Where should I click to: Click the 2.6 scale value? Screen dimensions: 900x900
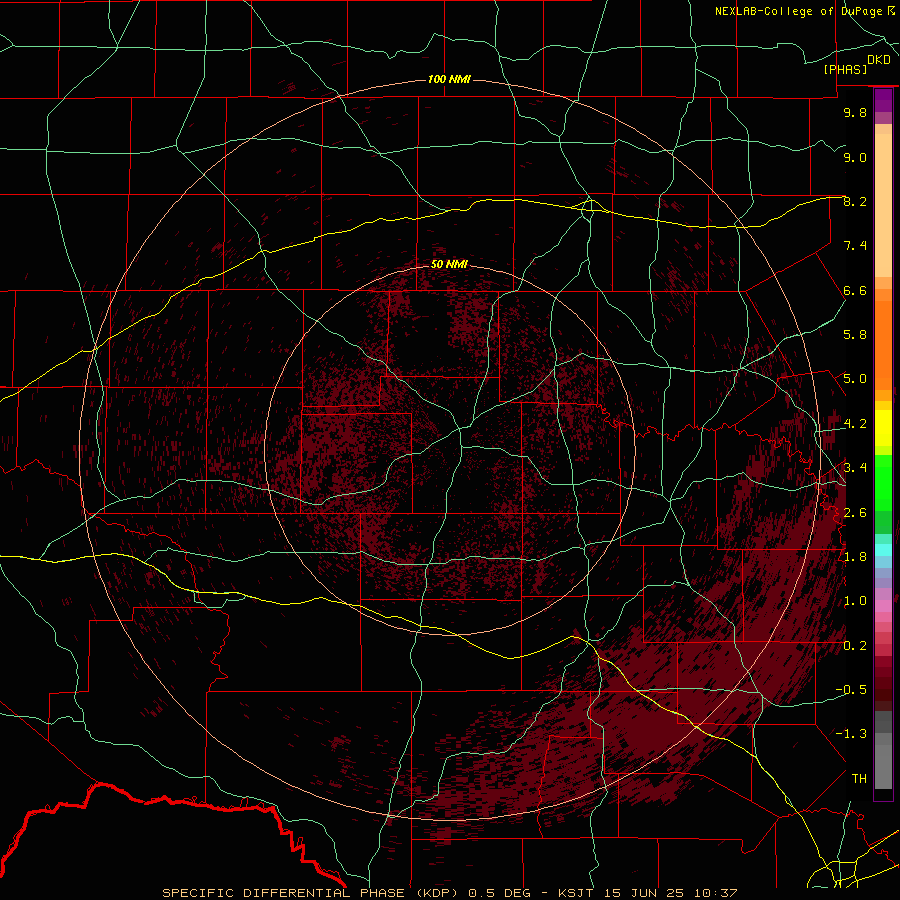click(855, 513)
